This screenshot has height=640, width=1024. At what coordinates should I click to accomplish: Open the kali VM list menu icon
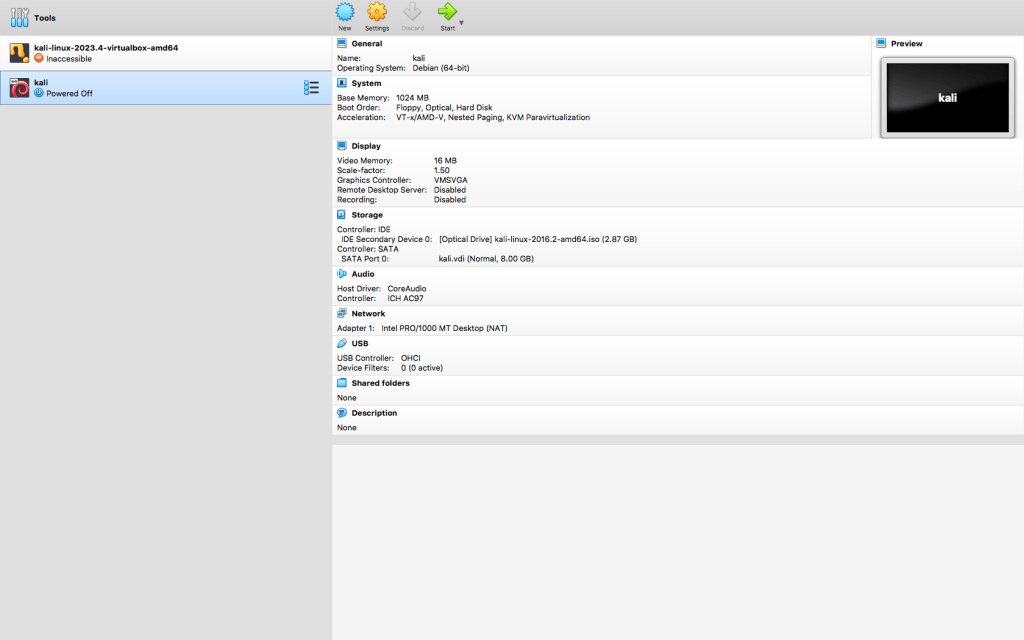311,88
